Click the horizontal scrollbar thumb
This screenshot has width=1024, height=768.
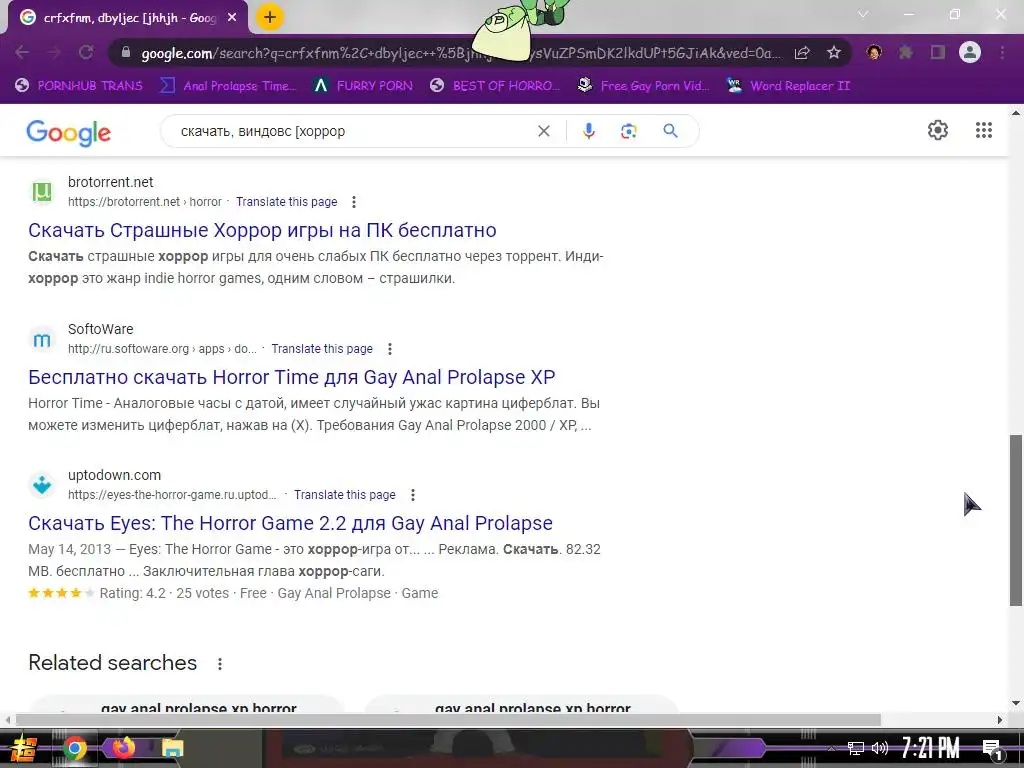(x=448, y=720)
